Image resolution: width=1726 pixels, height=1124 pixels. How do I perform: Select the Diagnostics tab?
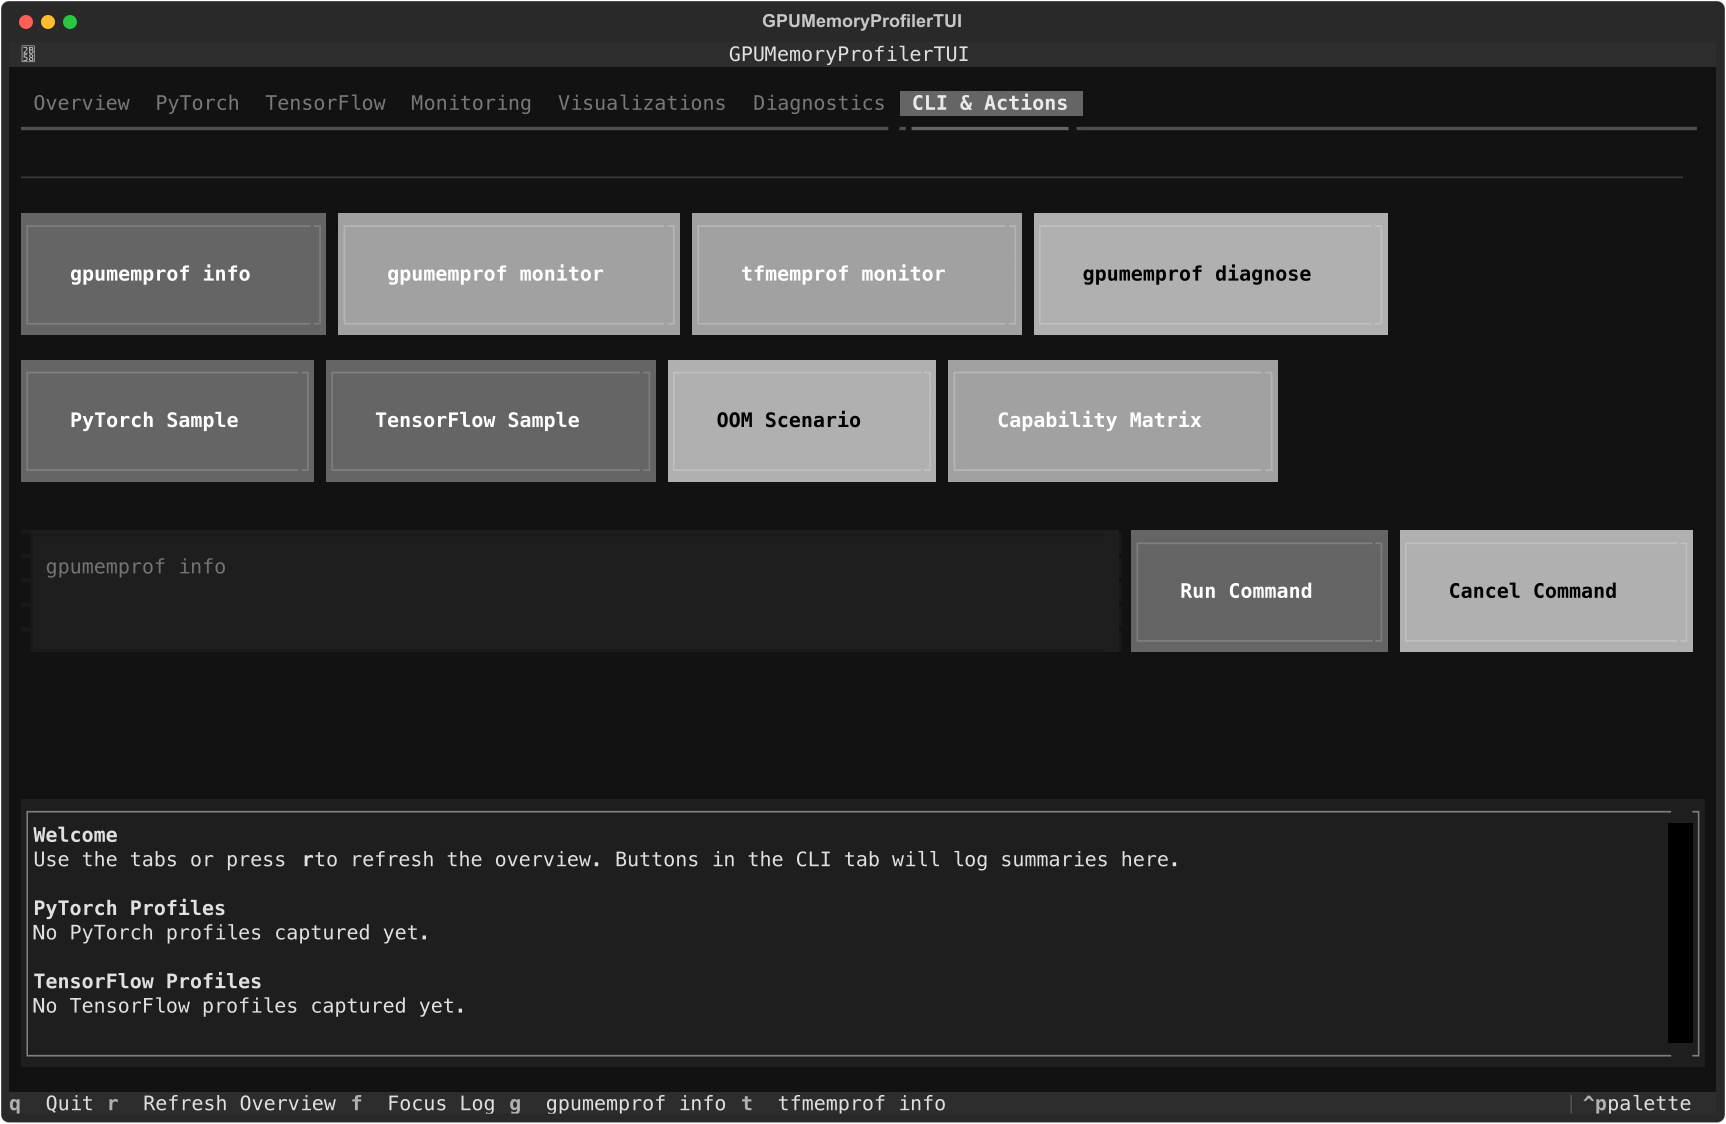[x=819, y=103]
